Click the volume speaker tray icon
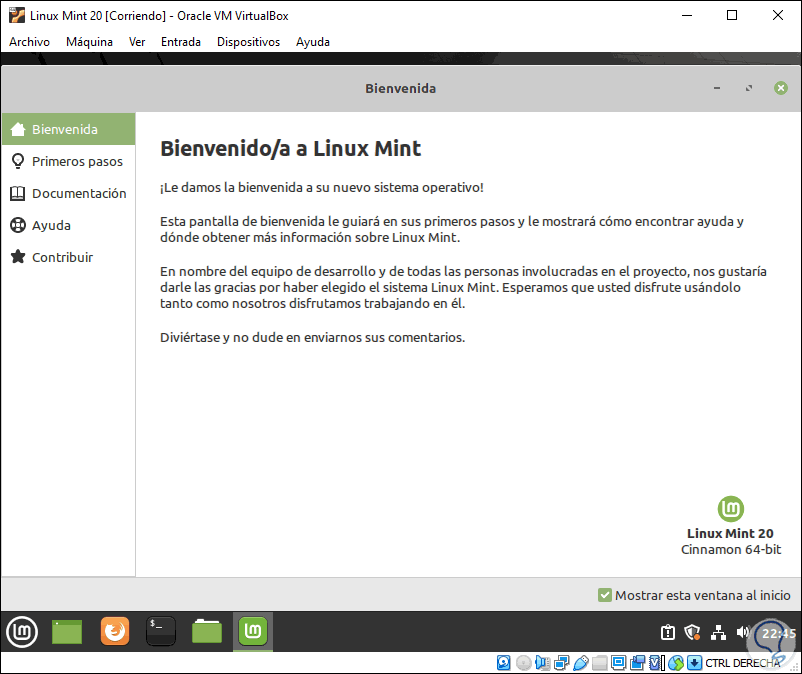The width and height of the screenshot is (802, 674). coord(742,633)
